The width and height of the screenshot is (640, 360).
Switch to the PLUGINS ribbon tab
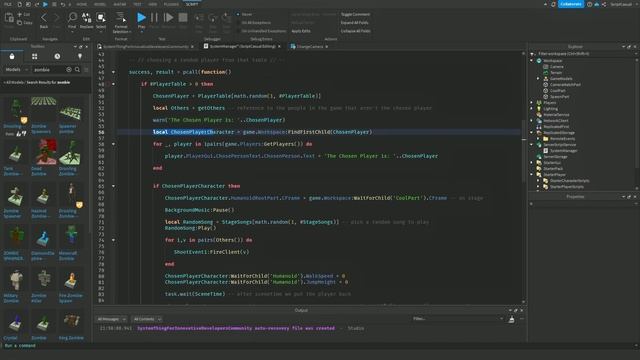coord(171,4)
